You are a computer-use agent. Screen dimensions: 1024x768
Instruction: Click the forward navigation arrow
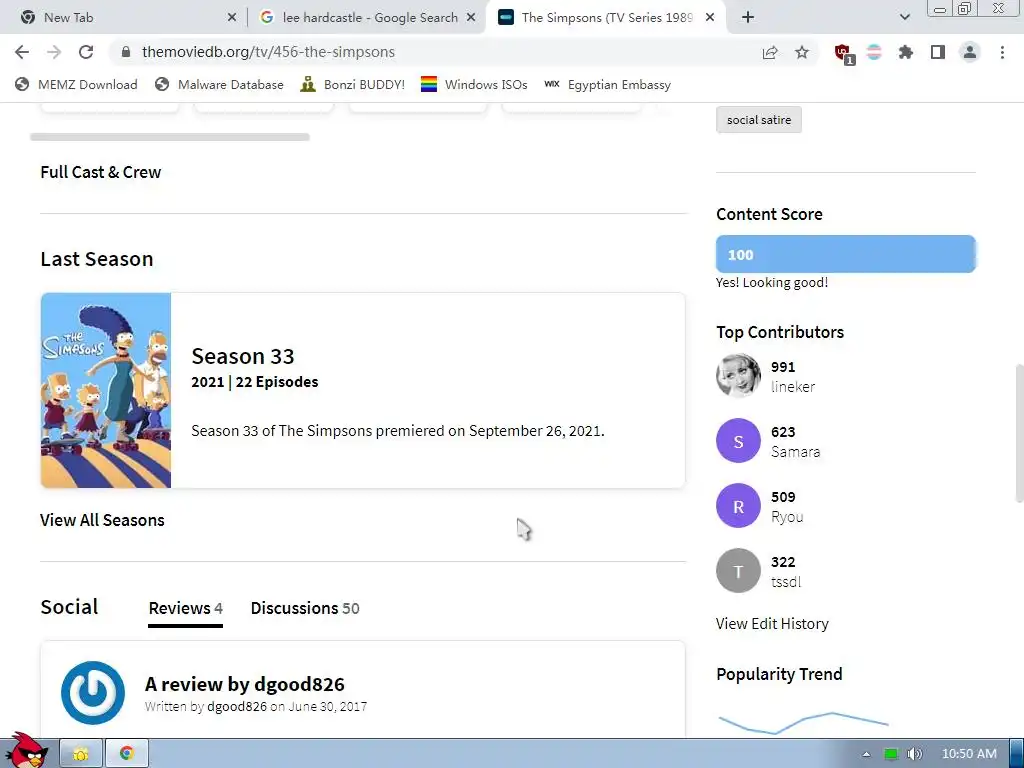click(x=54, y=52)
